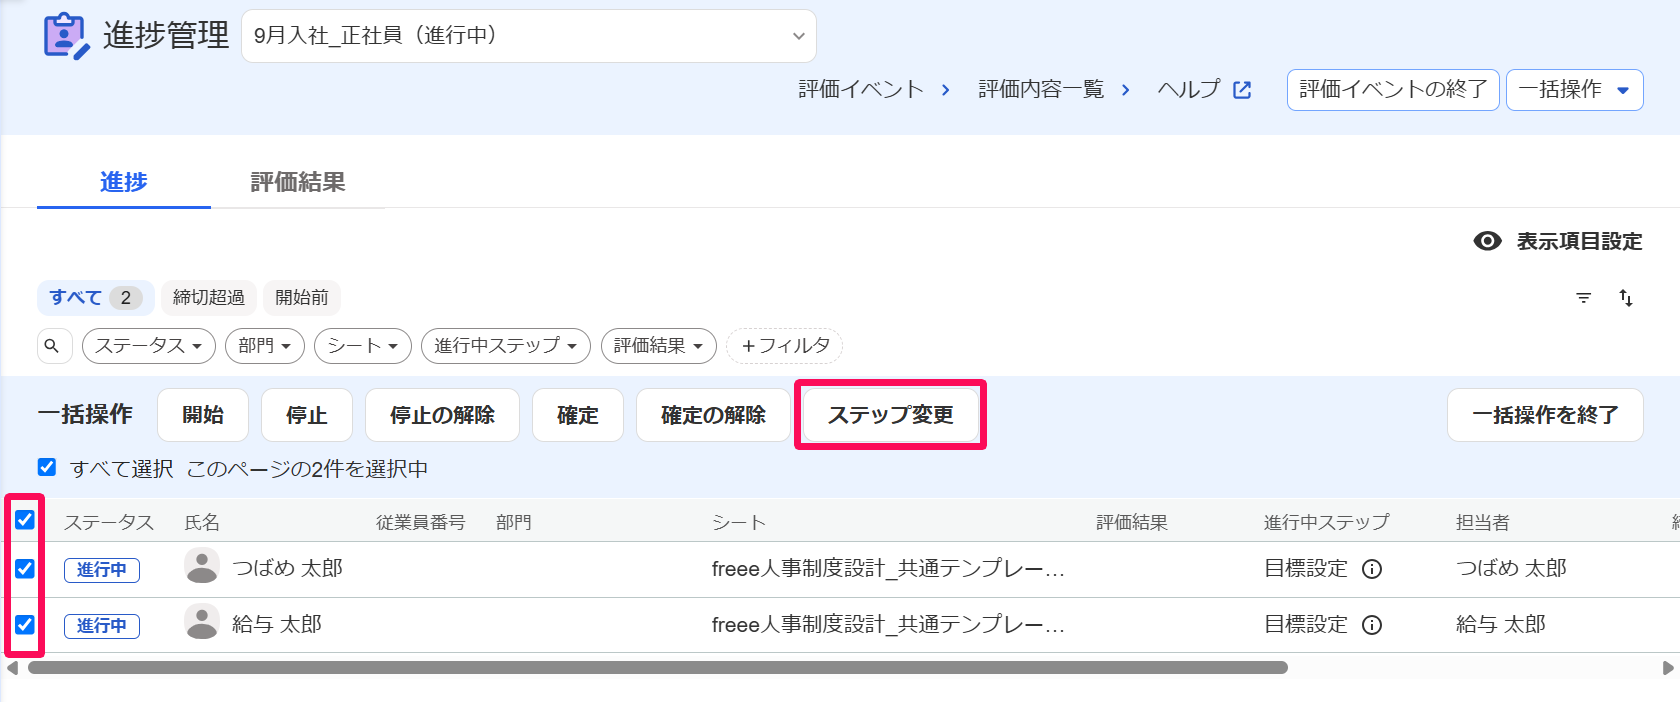
Task: Uncheck the checkbox for 給与 太郎 row
Action: coord(25,625)
